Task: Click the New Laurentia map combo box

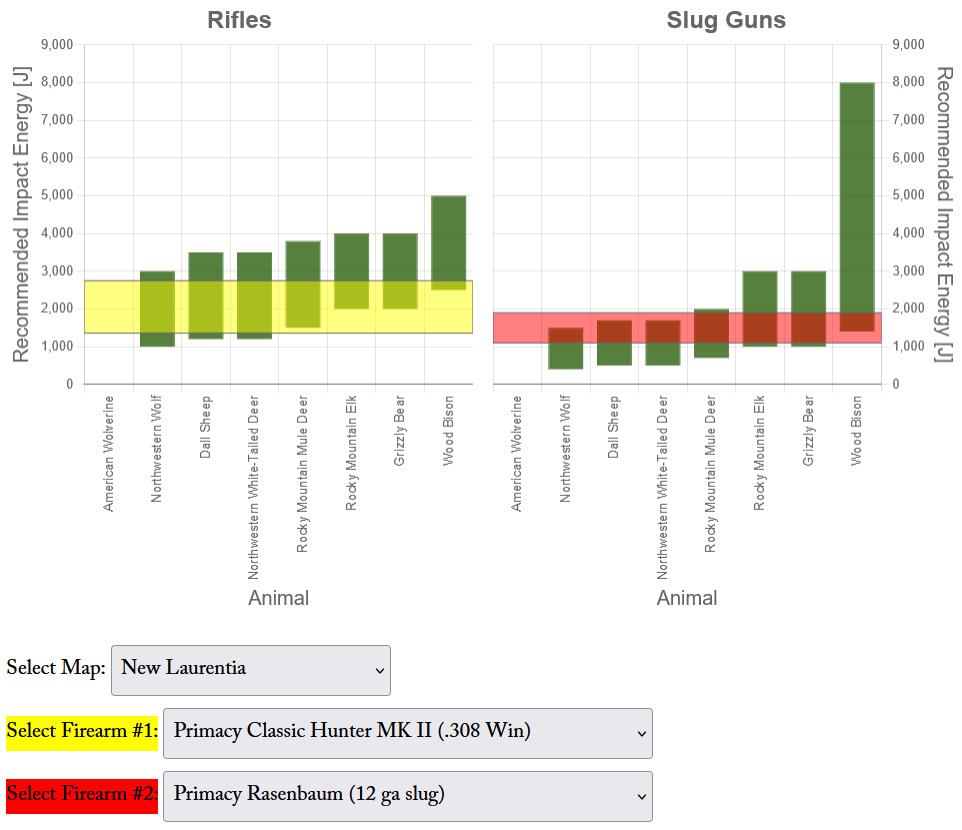Action: (x=250, y=670)
